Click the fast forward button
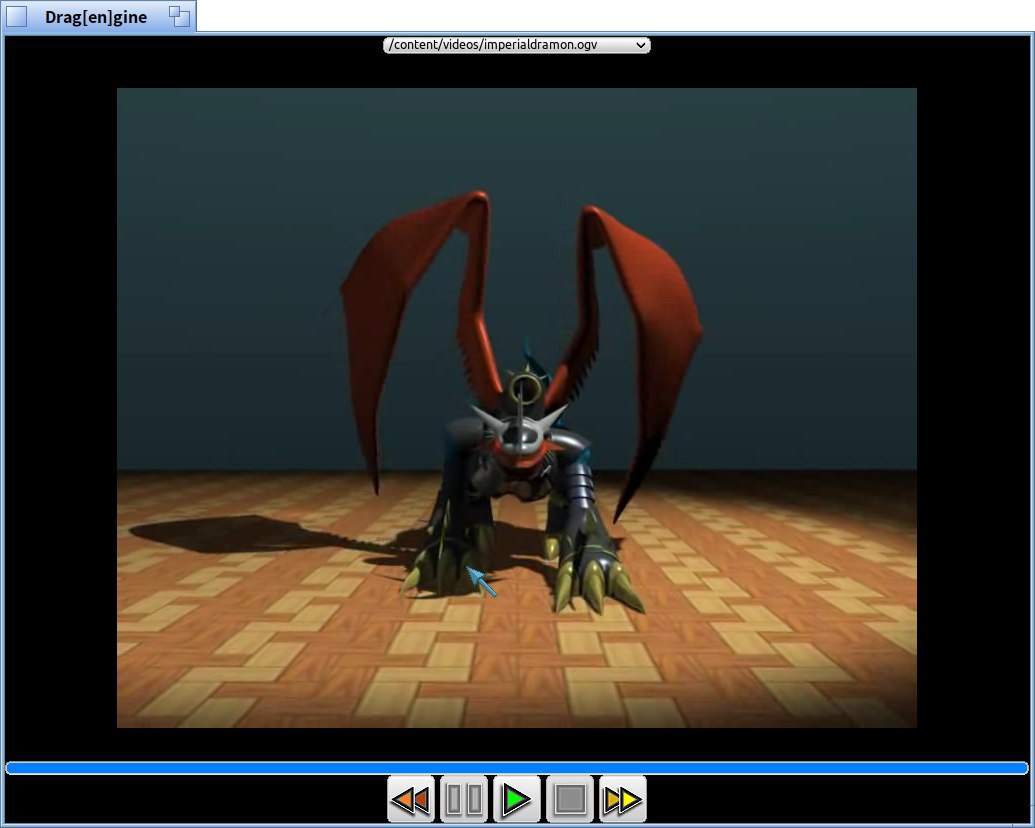 tap(622, 799)
